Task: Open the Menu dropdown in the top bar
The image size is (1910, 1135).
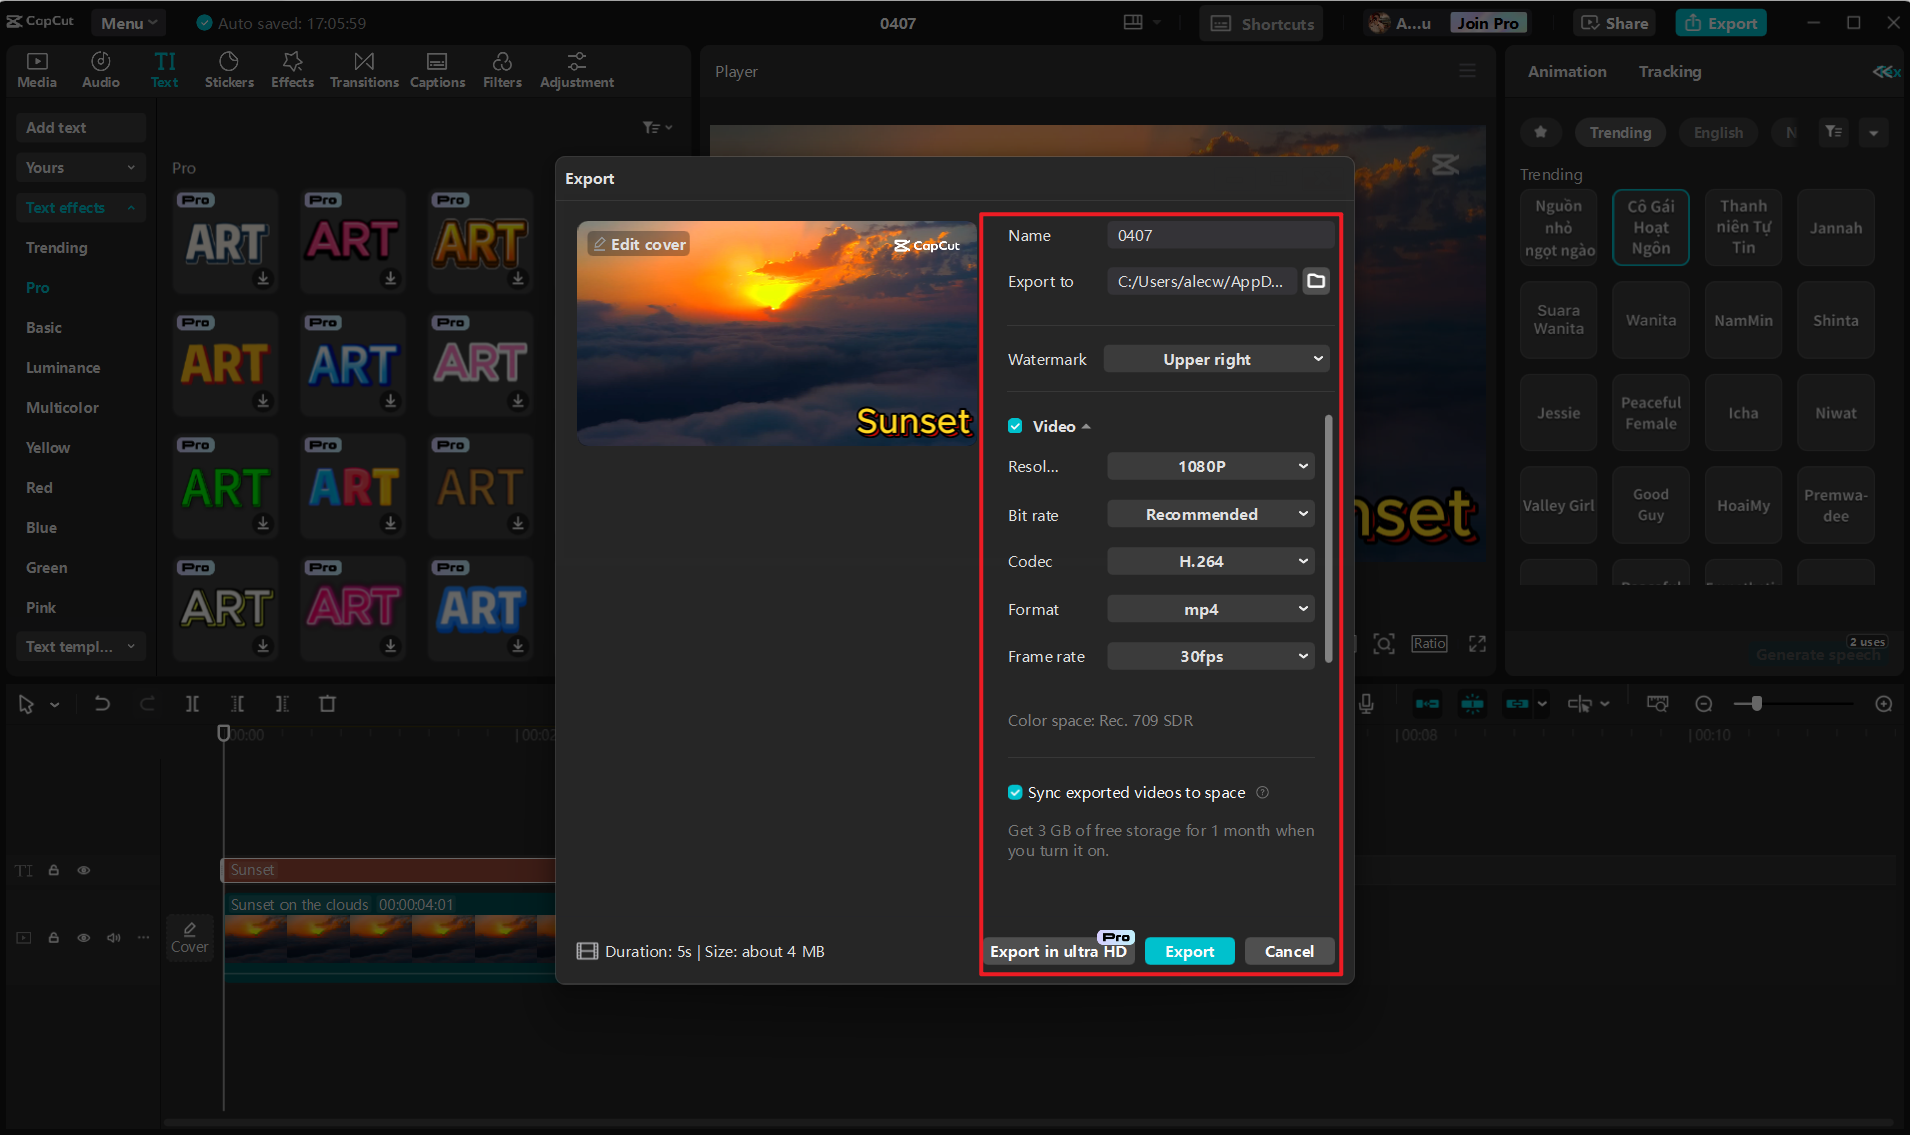Action: [128, 22]
